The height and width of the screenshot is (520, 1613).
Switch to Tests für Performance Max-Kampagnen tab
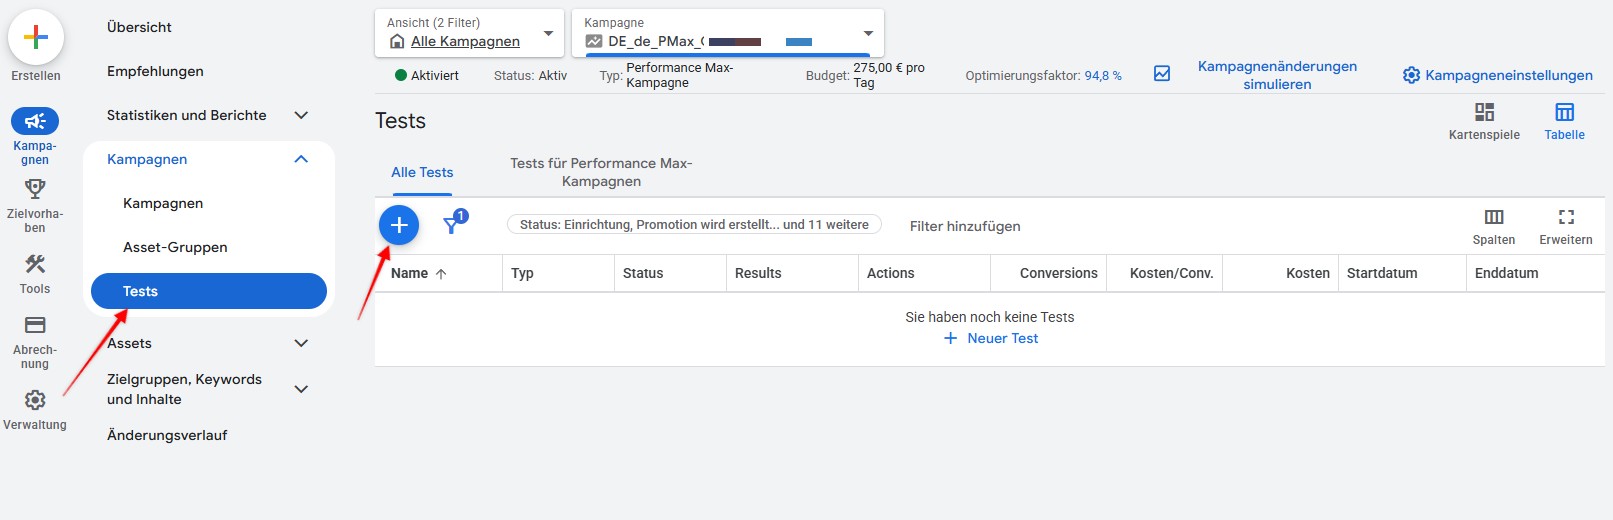tap(601, 172)
